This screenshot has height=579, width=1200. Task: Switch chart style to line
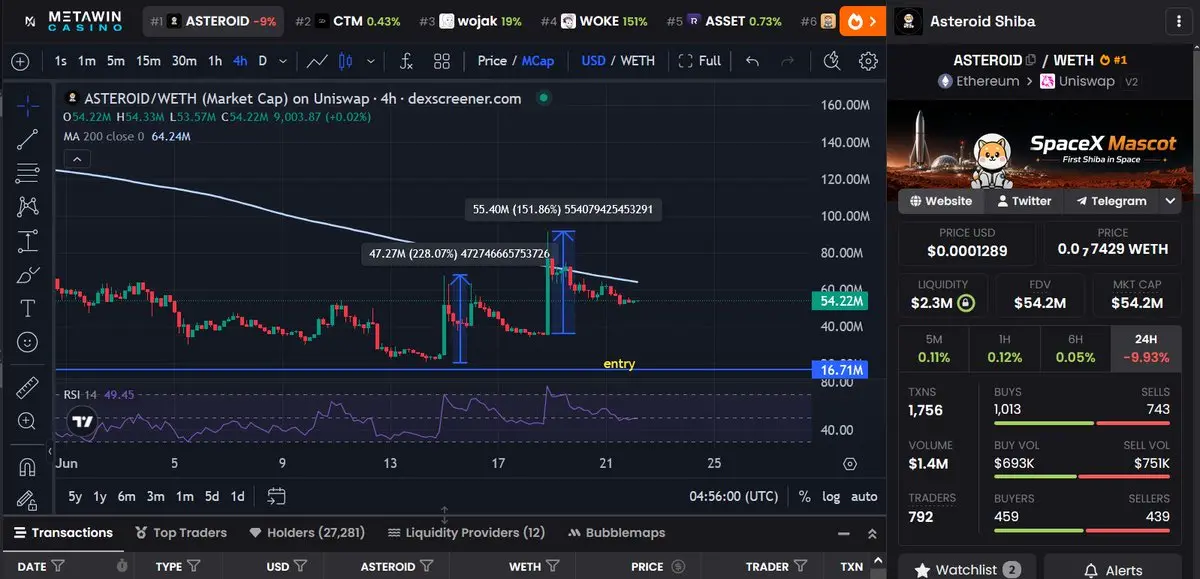[x=318, y=61]
